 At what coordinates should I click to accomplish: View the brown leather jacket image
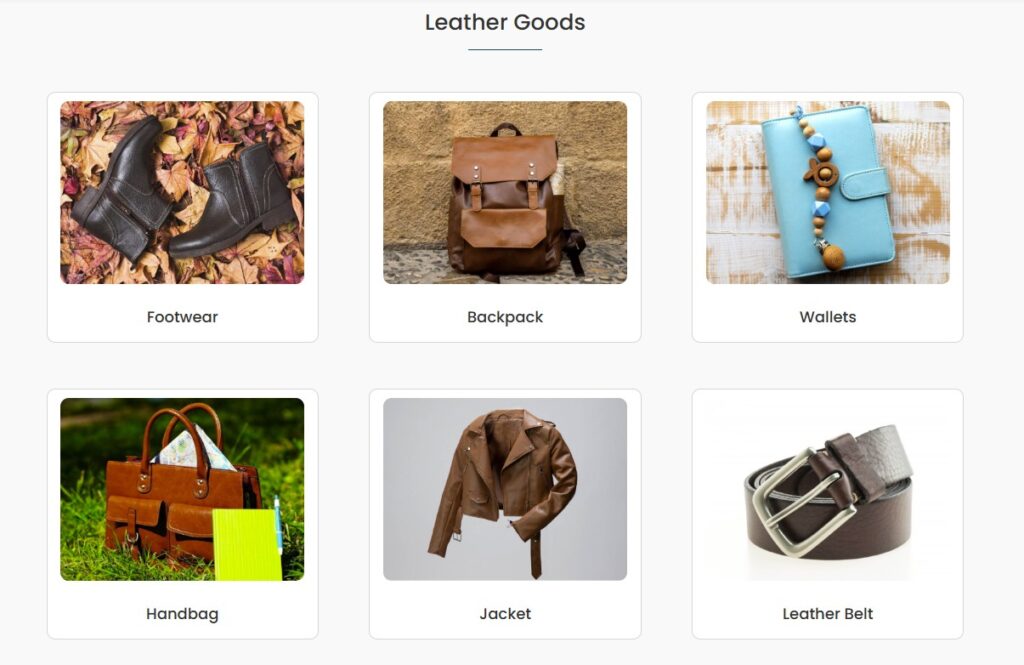pyautogui.click(x=505, y=489)
